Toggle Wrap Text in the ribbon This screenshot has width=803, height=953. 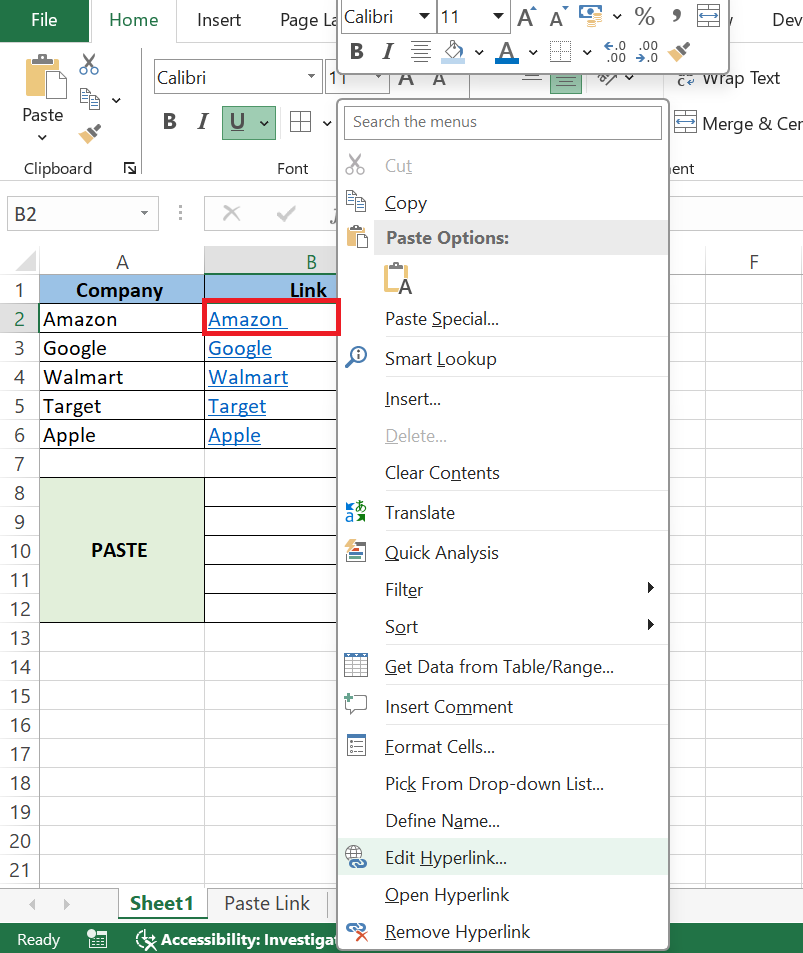[729, 78]
